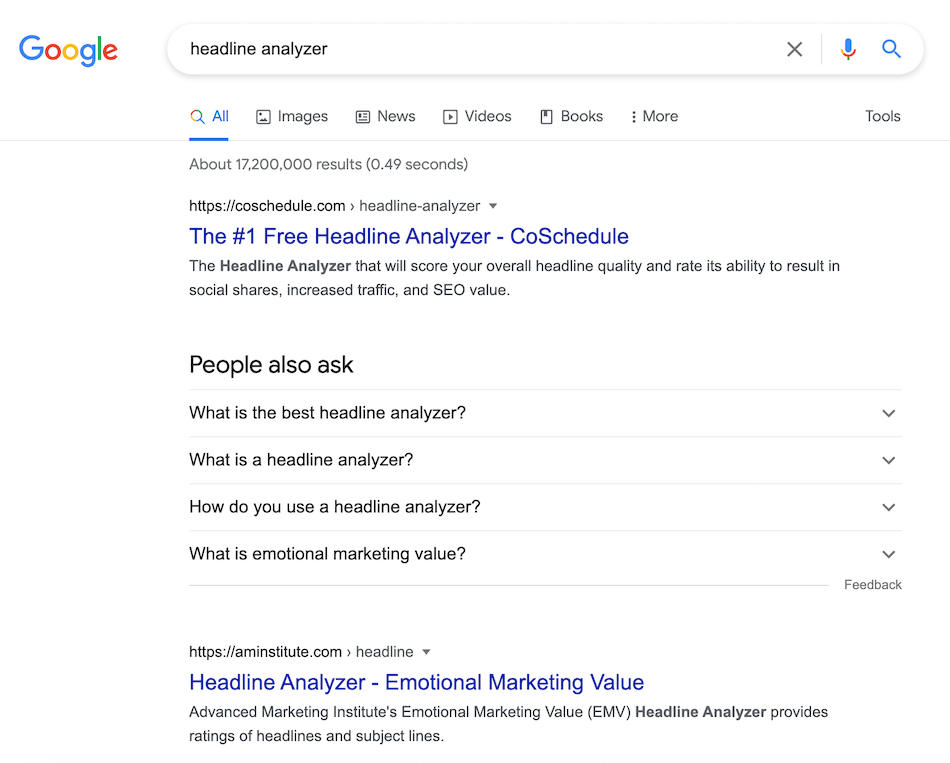Start voice search with the microphone icon

pyautogui.click(x=848, y=49)
